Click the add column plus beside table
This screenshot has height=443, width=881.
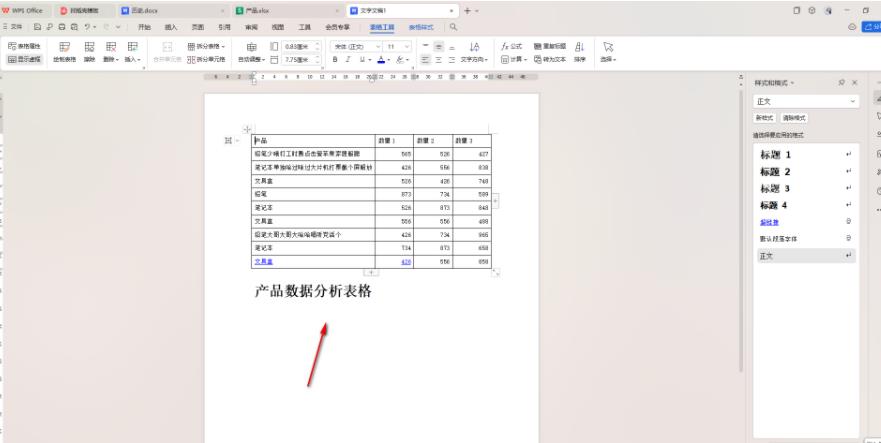pyautogui.click(x=496, y=201)
